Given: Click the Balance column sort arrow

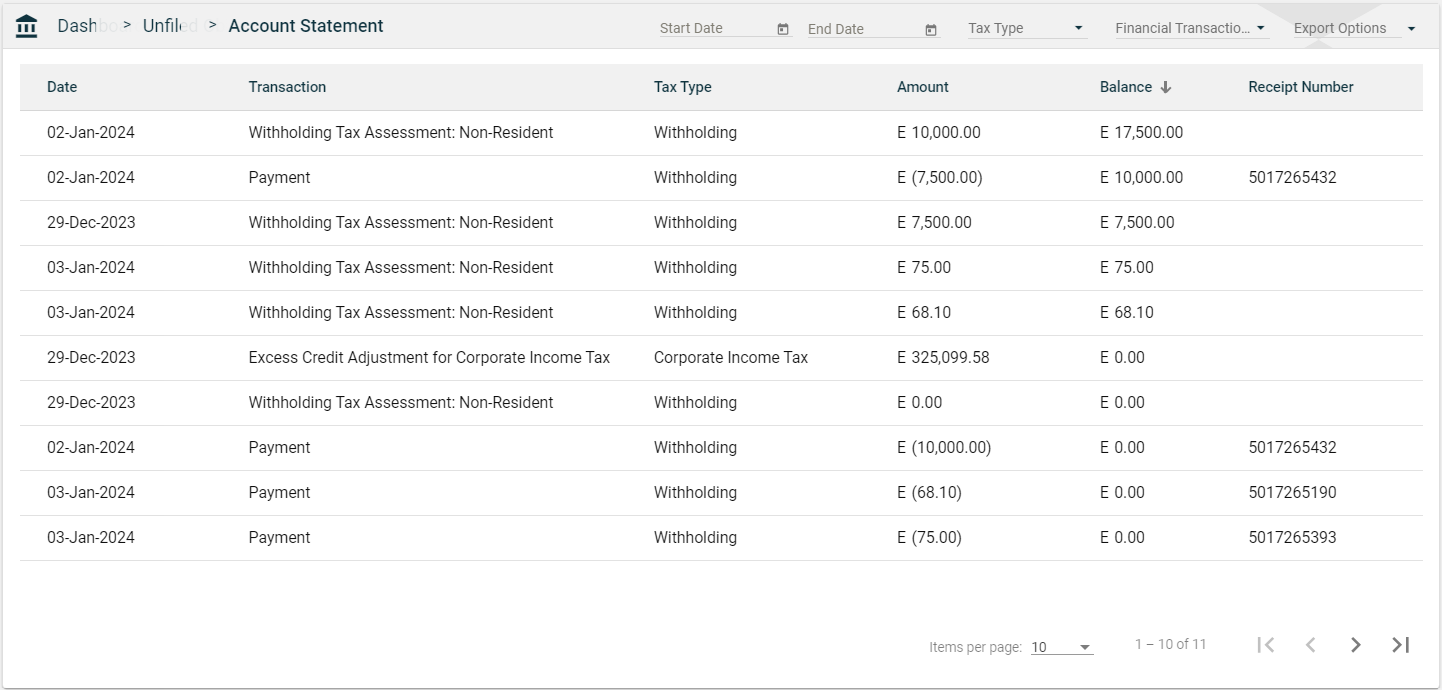Looking at the screenshot, I should click(x=1166, y=87).
